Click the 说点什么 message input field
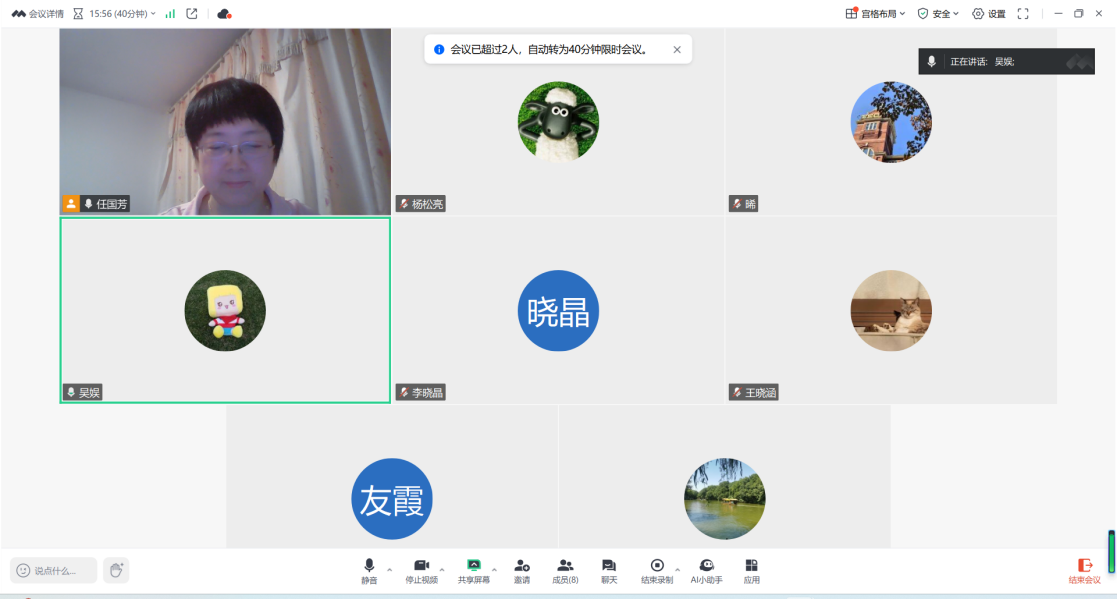Viewport: 1117px width, 599px height. point(53,571)
